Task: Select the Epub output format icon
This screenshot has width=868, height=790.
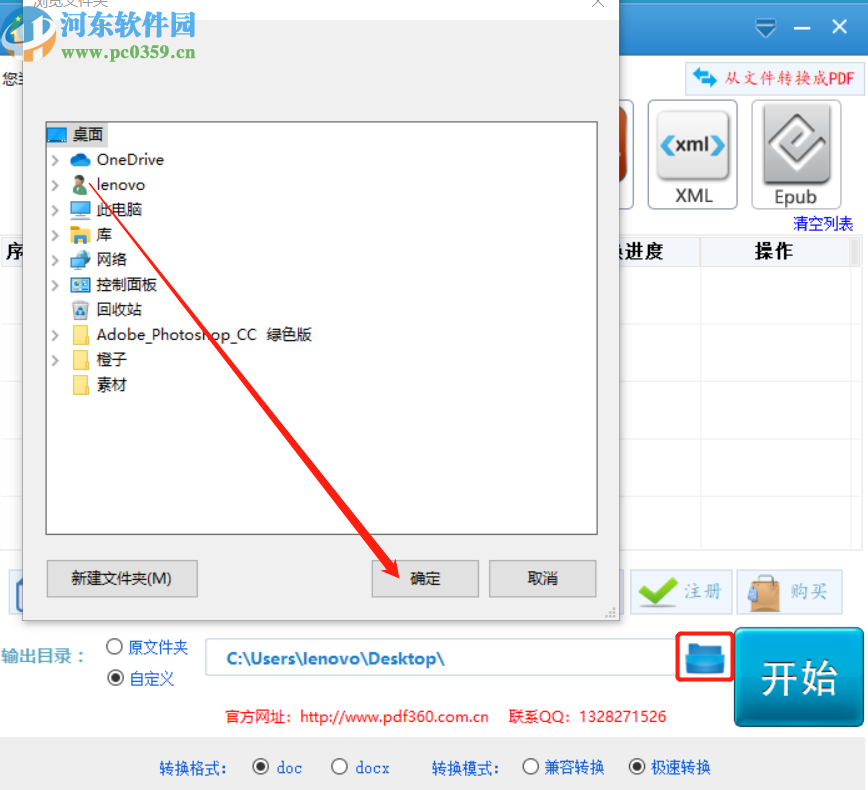Action: 796,154
